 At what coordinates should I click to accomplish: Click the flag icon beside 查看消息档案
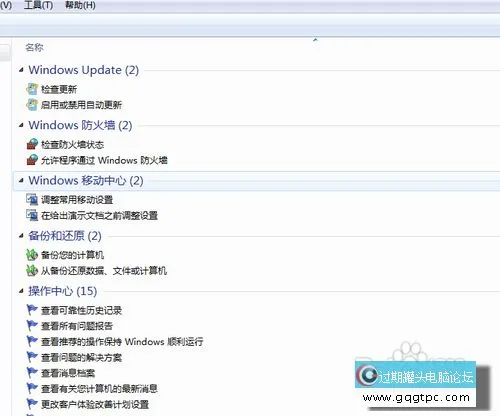(x=32, y=373)
